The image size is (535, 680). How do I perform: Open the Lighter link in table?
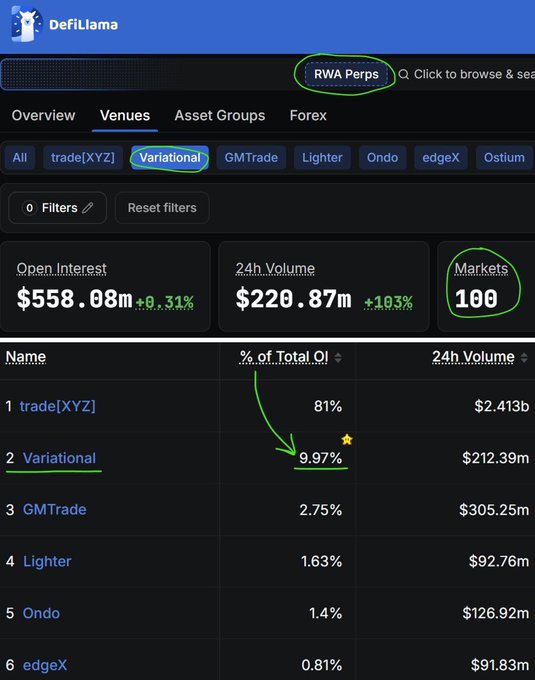(47, 561)
